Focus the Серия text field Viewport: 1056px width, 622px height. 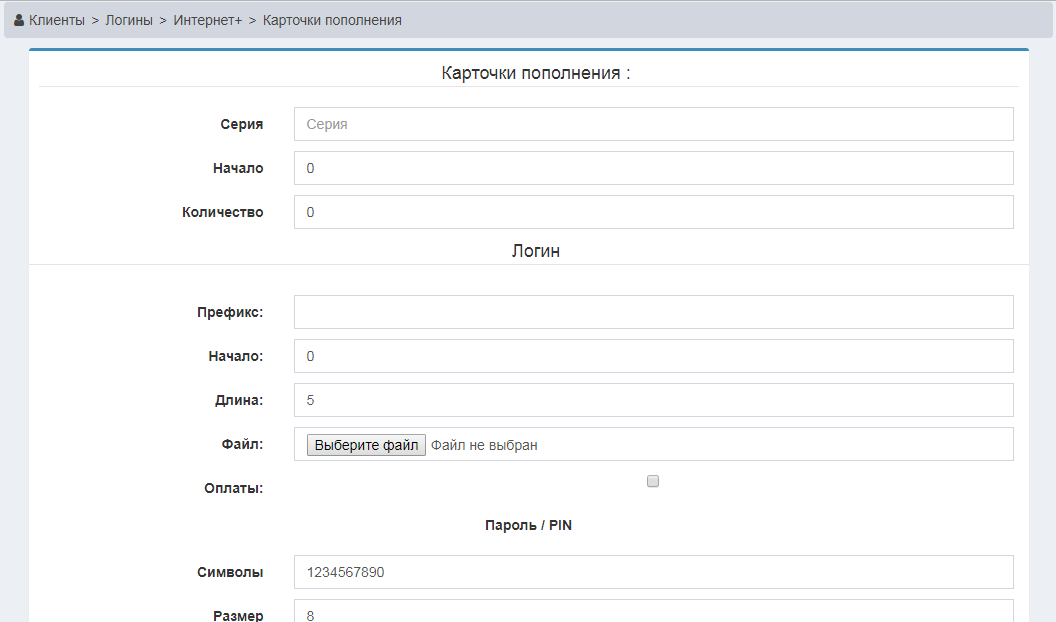pos(653,124)
